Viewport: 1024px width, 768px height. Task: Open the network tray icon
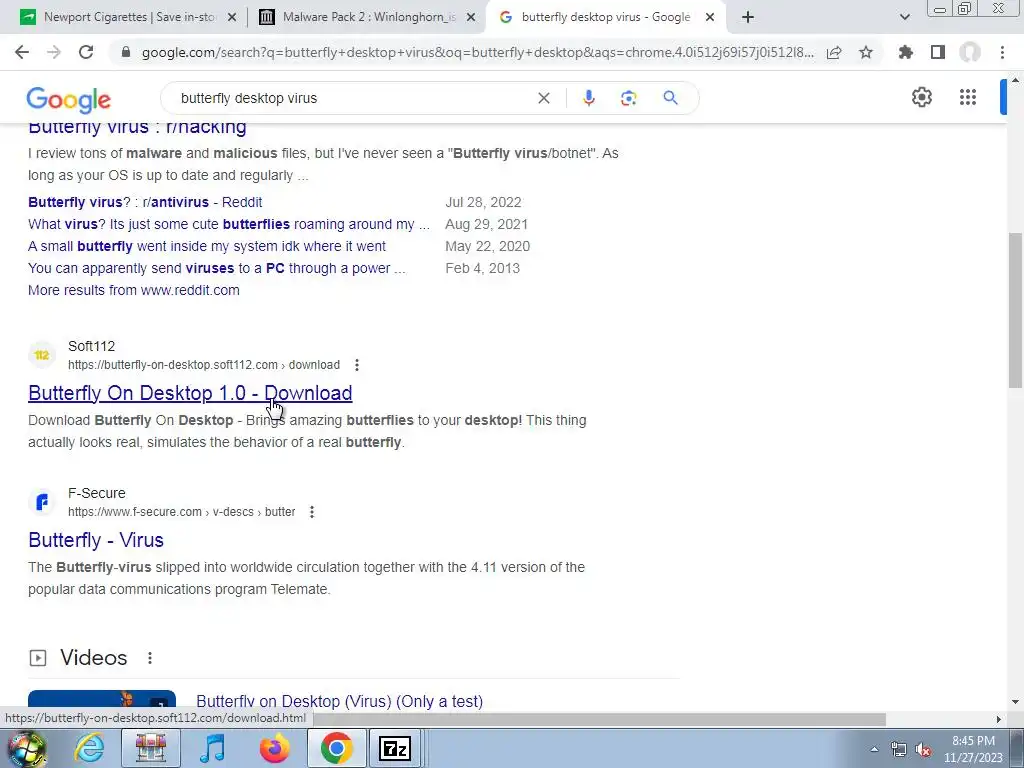(899, 750)
